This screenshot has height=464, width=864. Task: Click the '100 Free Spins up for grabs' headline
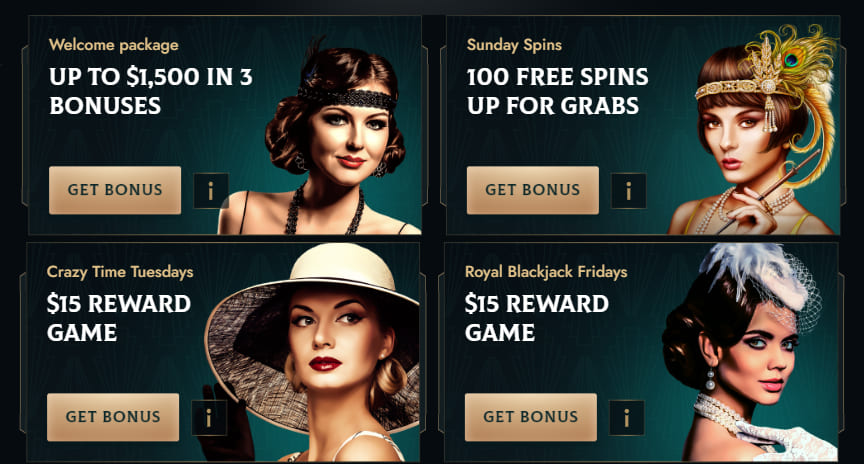point(557,91)
